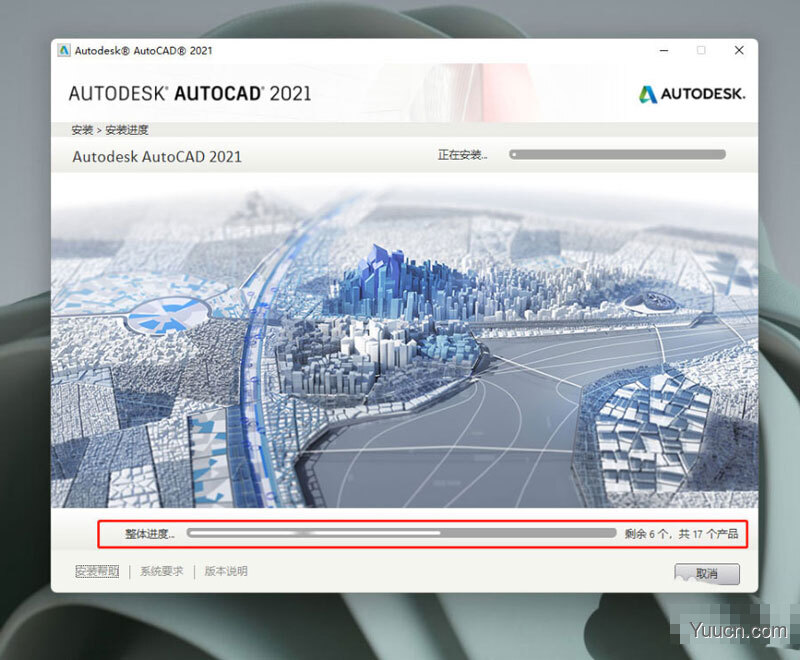Close the AutoCAD 2021 installer window

click(x=739, y=50)
